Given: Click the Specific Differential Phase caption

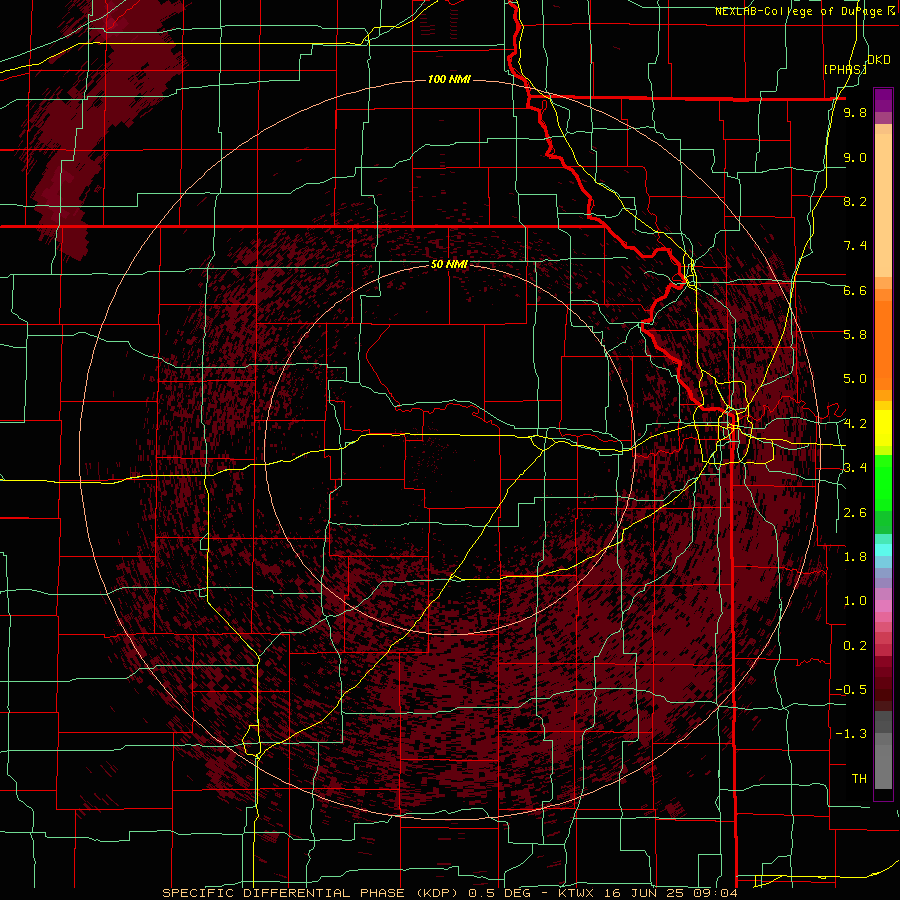Looking at the screenshot, I should [449, 893].
